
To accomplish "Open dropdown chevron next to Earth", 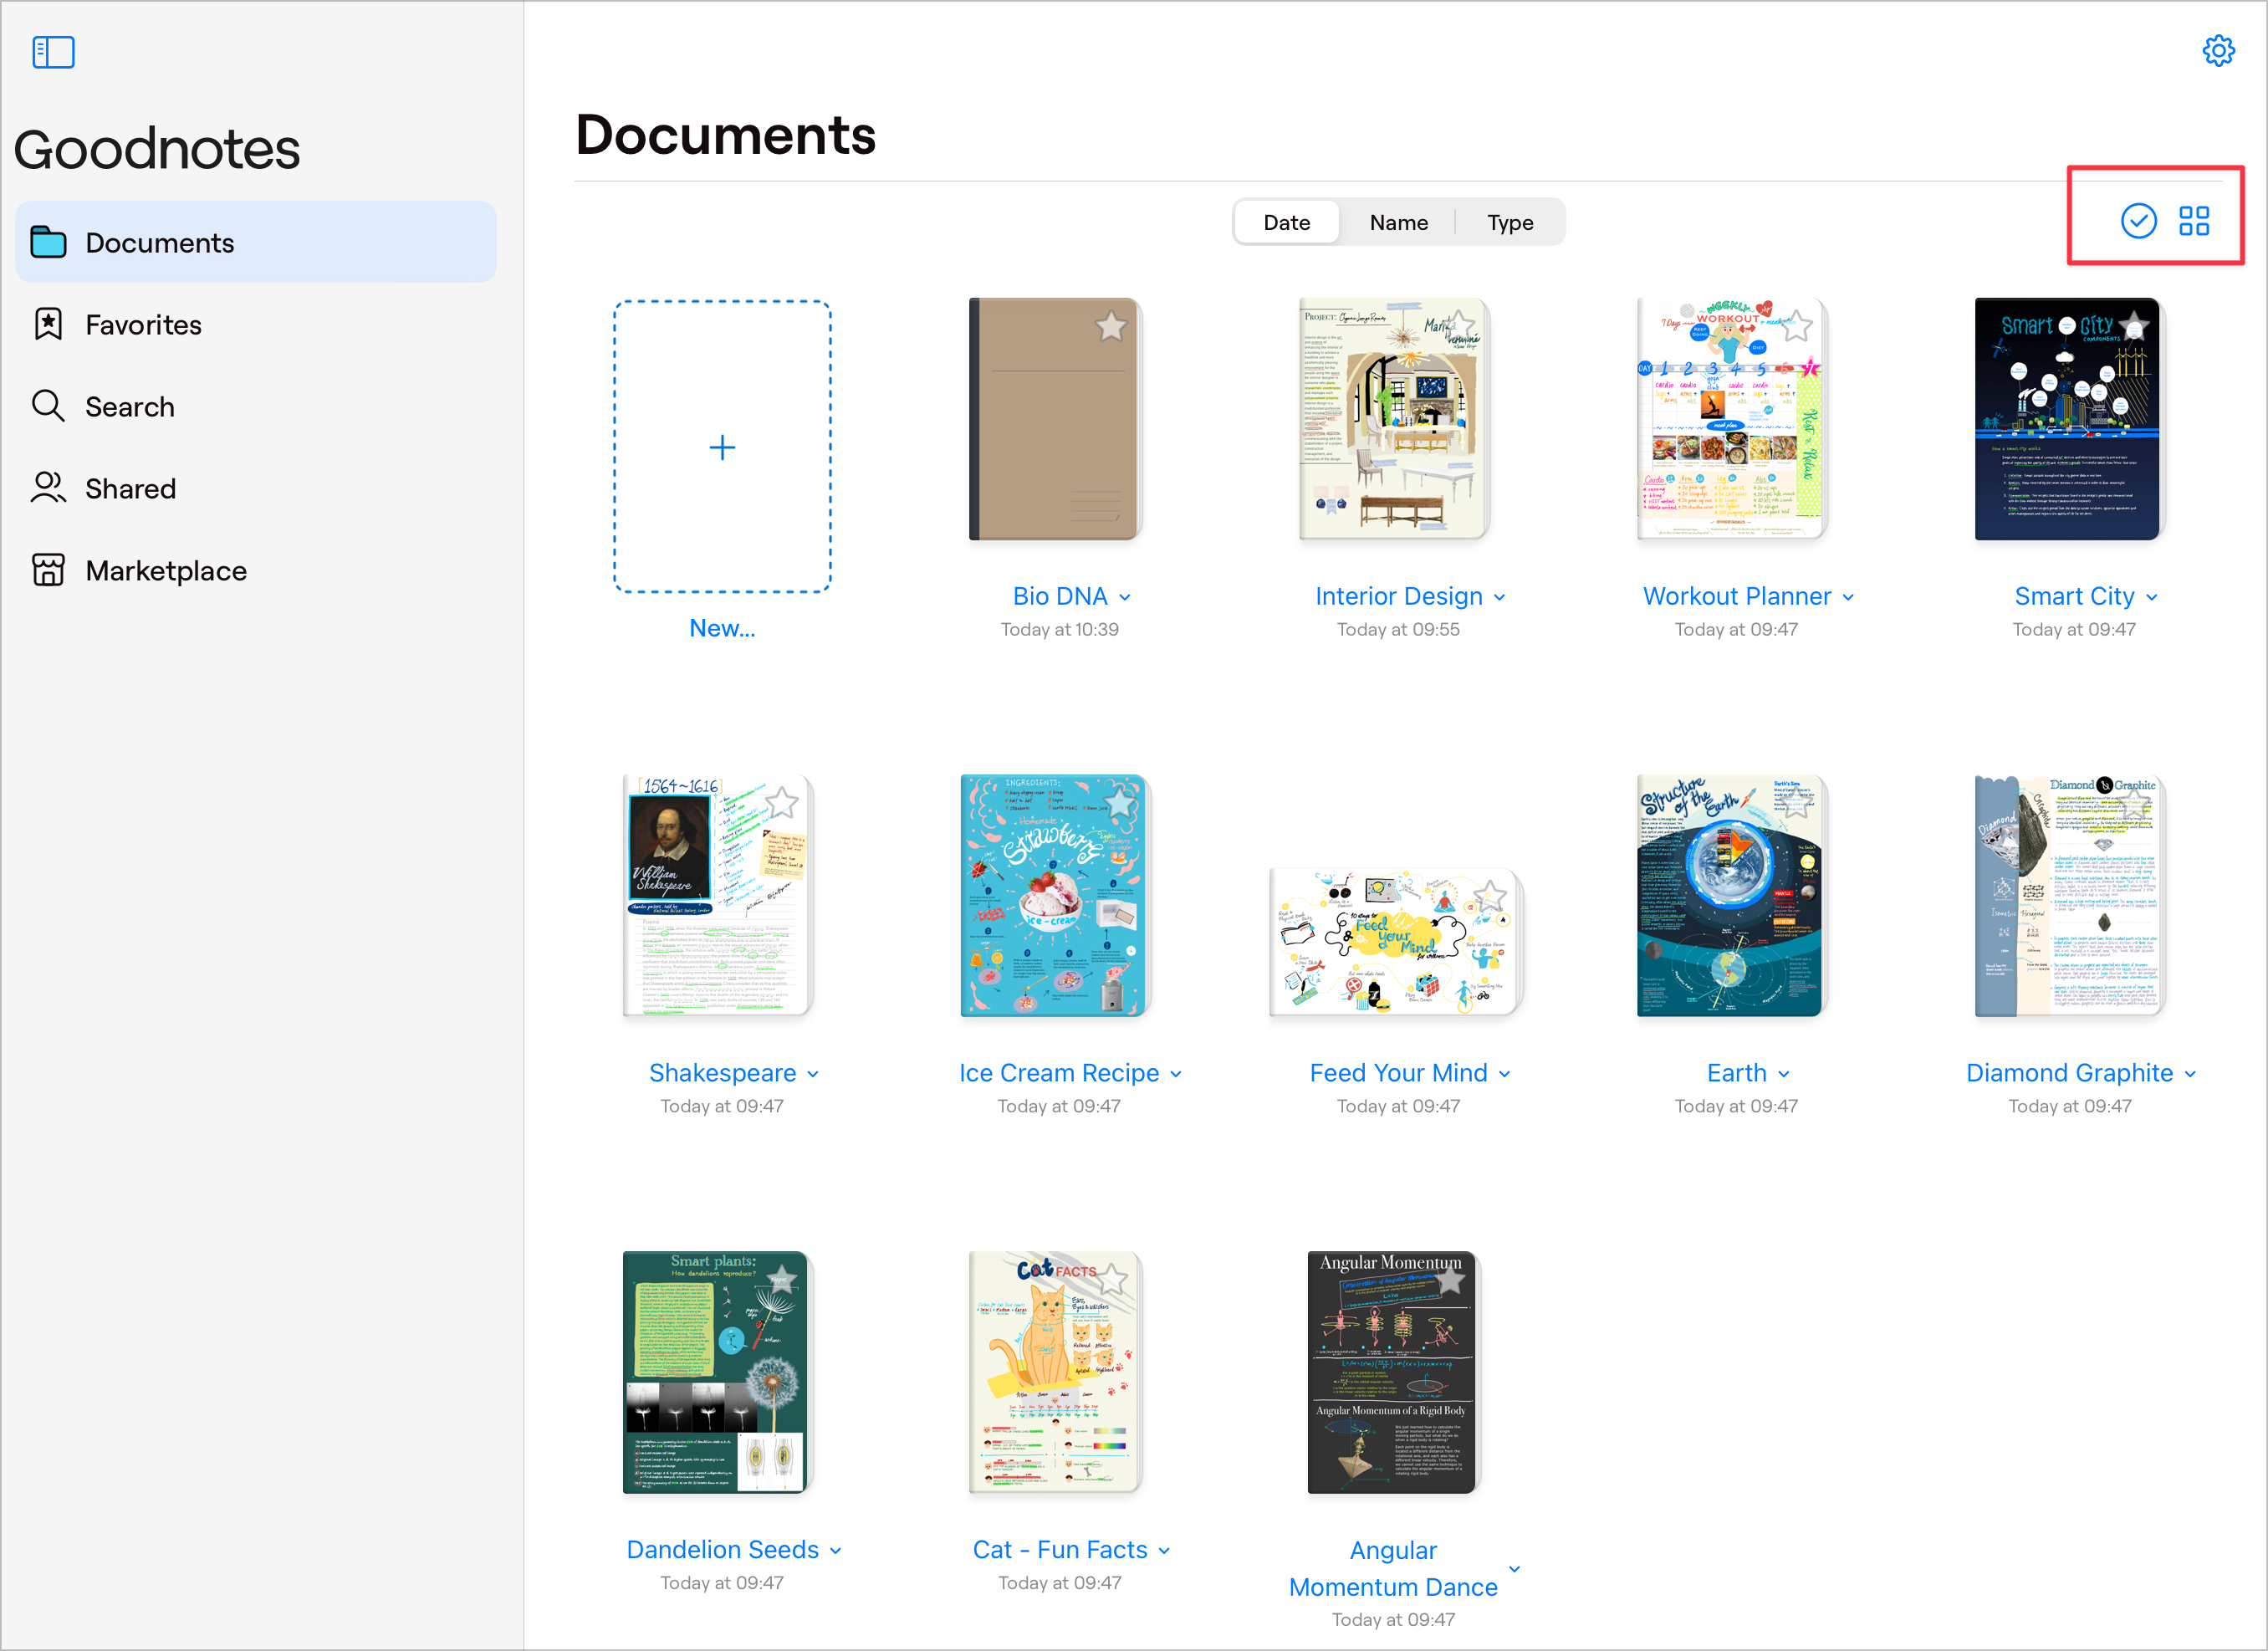I will (x=1784, y=1074).
